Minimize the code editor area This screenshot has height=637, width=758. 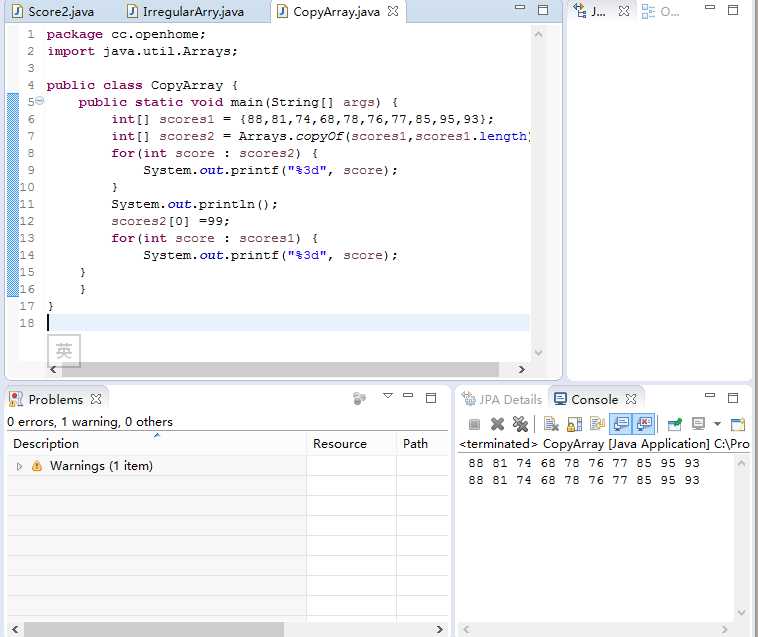pyautogui.click(x=520, y=8)
